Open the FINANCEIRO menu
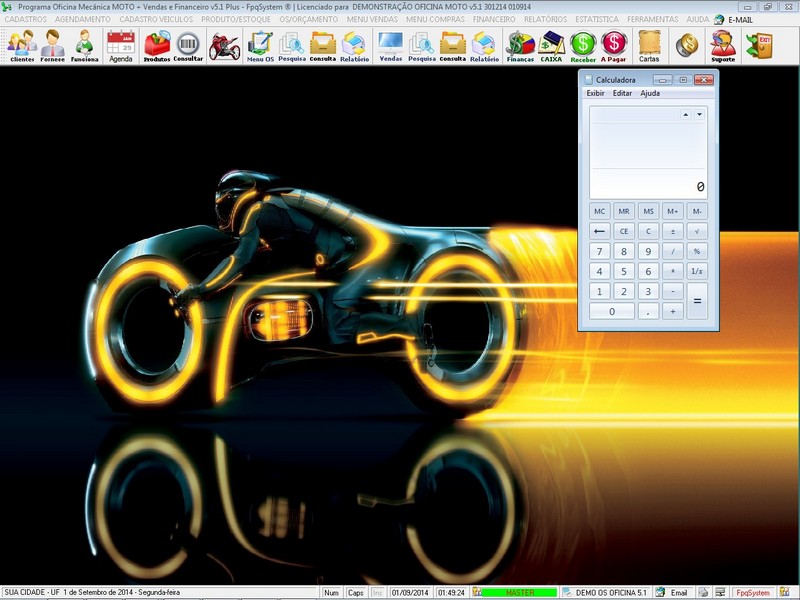The image size is (800, 600). click(x=494, y=19)
